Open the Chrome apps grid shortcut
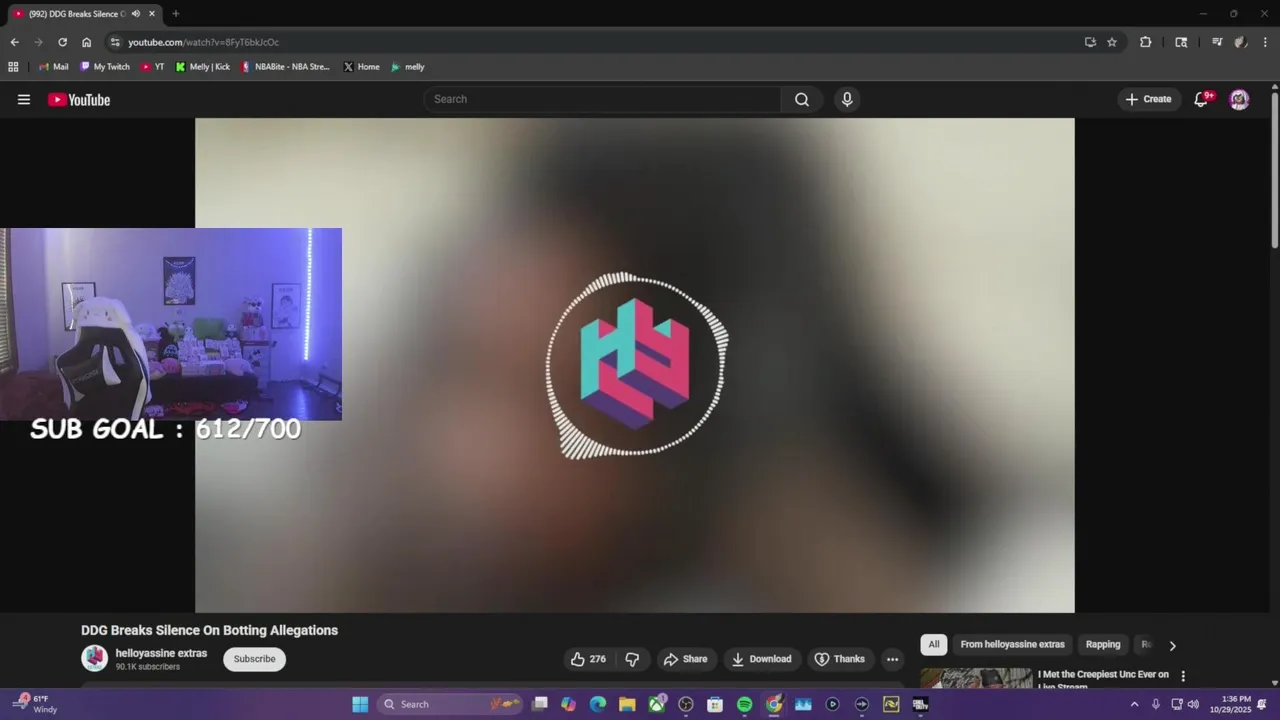 click(x=13, y=67)
